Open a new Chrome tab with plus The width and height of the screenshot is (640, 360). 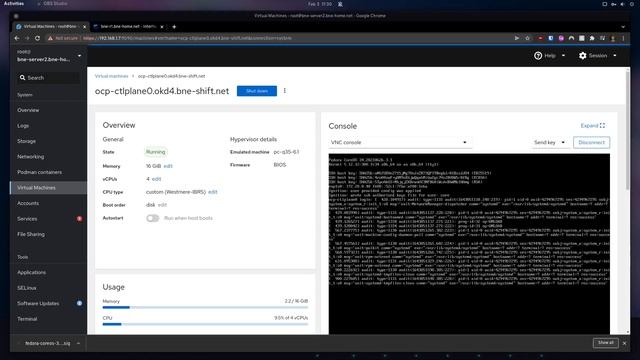point(174,27)
